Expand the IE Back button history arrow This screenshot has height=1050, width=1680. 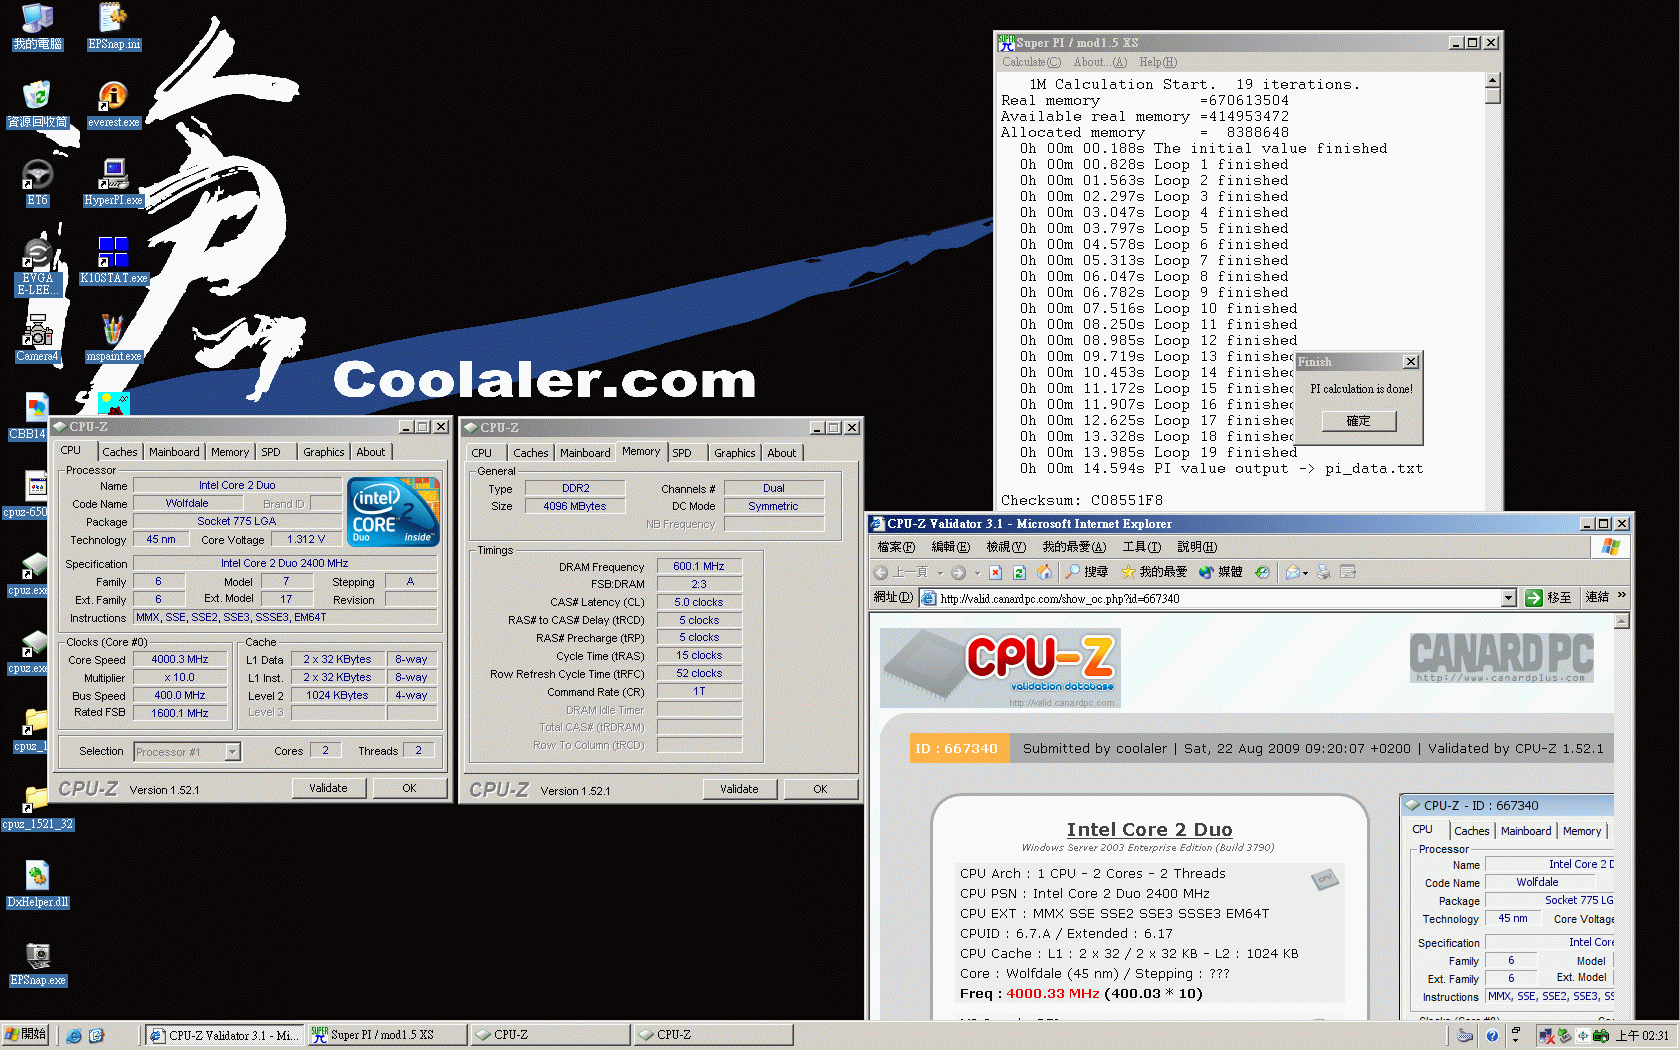[940, 573]
